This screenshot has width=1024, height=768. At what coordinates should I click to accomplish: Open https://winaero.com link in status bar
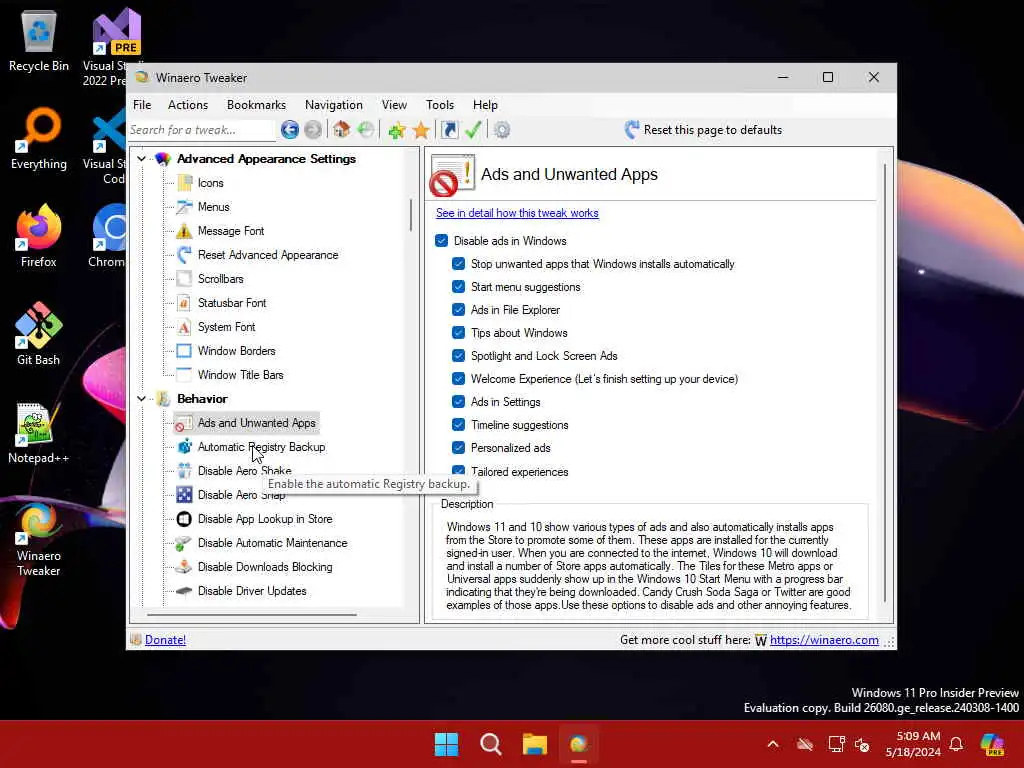click(824, 640)
